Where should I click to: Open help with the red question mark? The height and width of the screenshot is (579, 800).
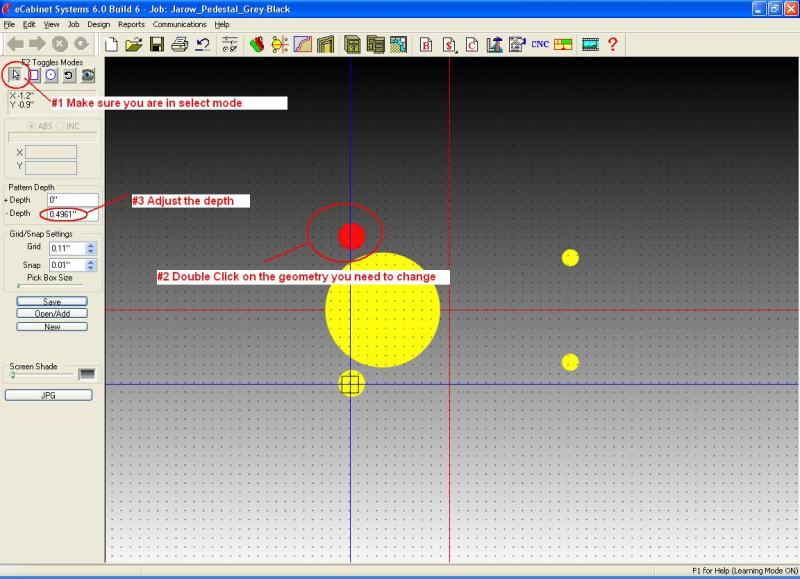pyautogui.click(x=612, y=44)
